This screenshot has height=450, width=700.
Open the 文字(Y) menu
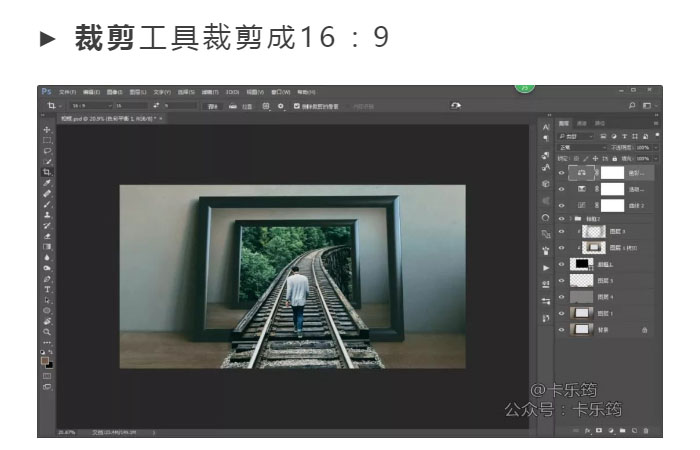(162, 92)
